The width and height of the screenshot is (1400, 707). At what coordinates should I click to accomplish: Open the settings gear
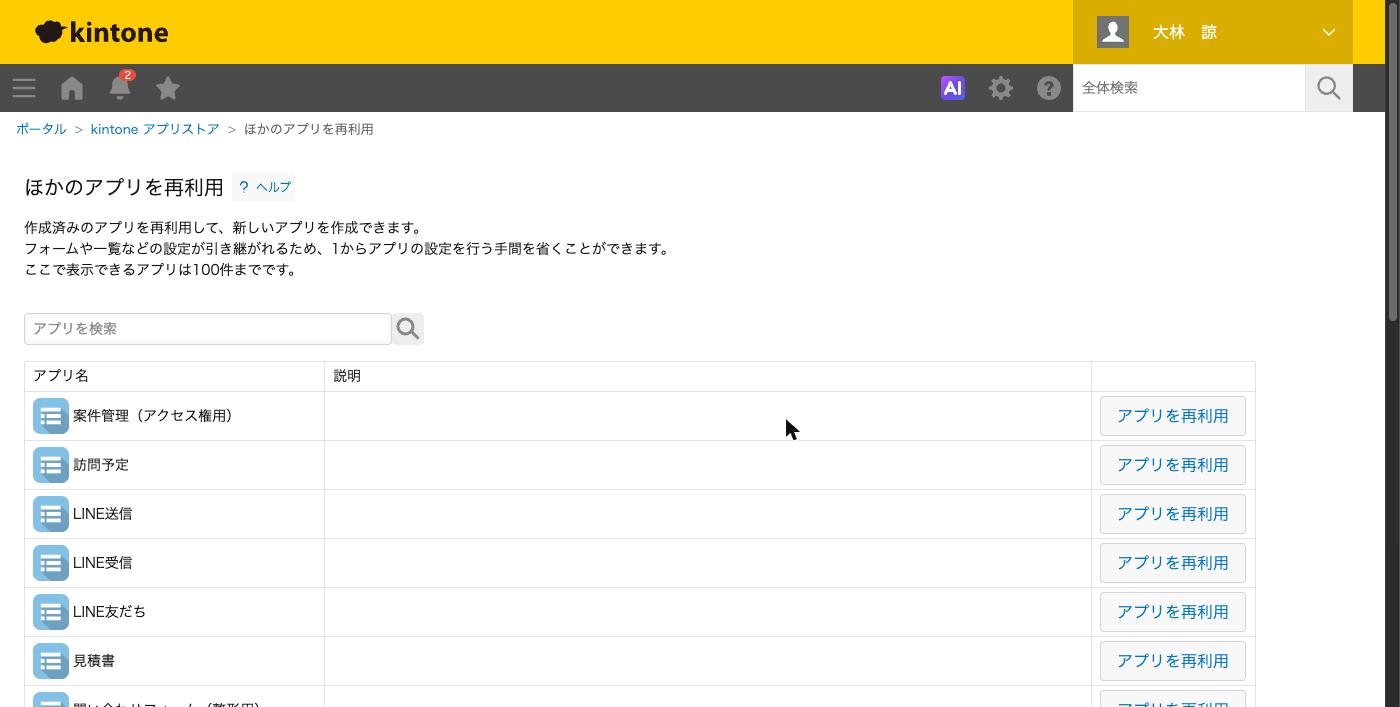[1001, 88]
